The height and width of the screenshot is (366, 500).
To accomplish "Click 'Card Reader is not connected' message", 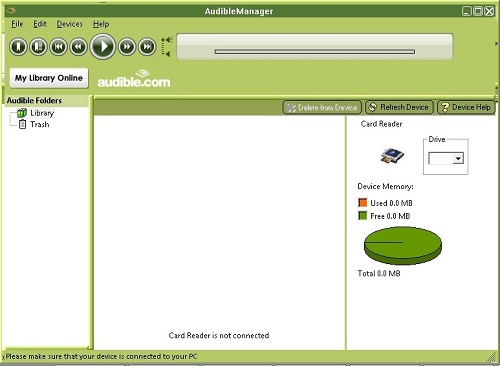I will (219, 335).
